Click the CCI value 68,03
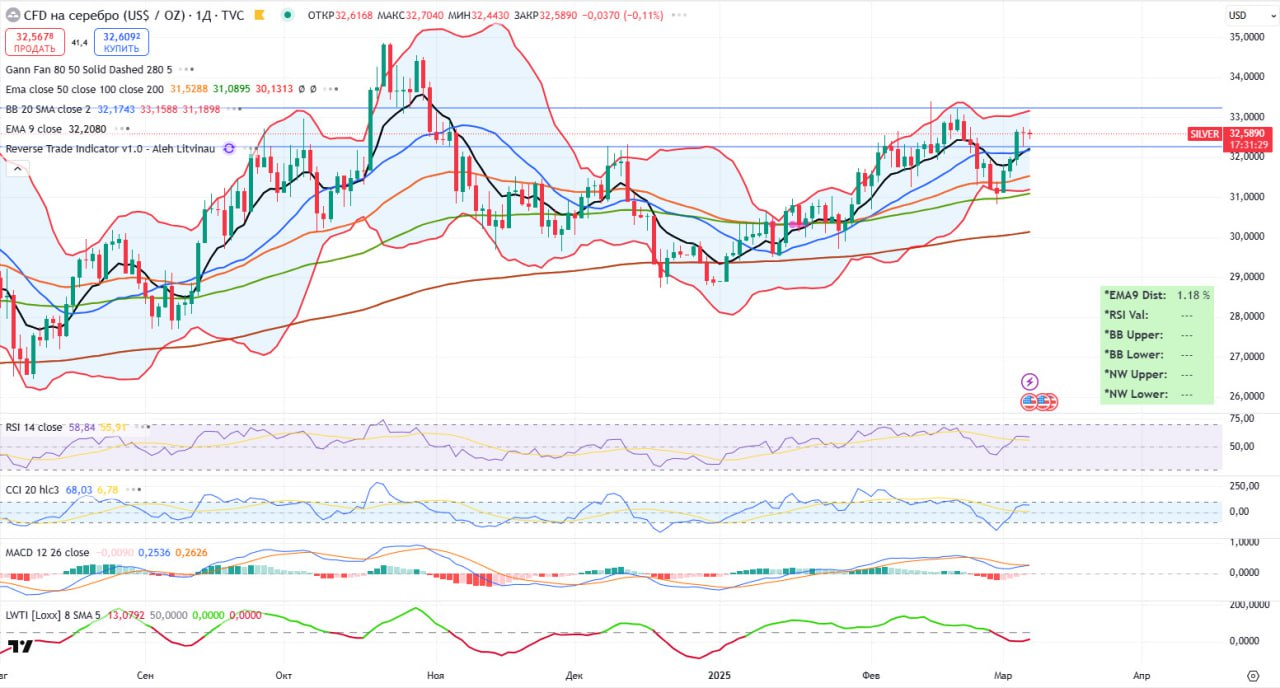This screenshot has width=1280, height=688. point(79,490)
